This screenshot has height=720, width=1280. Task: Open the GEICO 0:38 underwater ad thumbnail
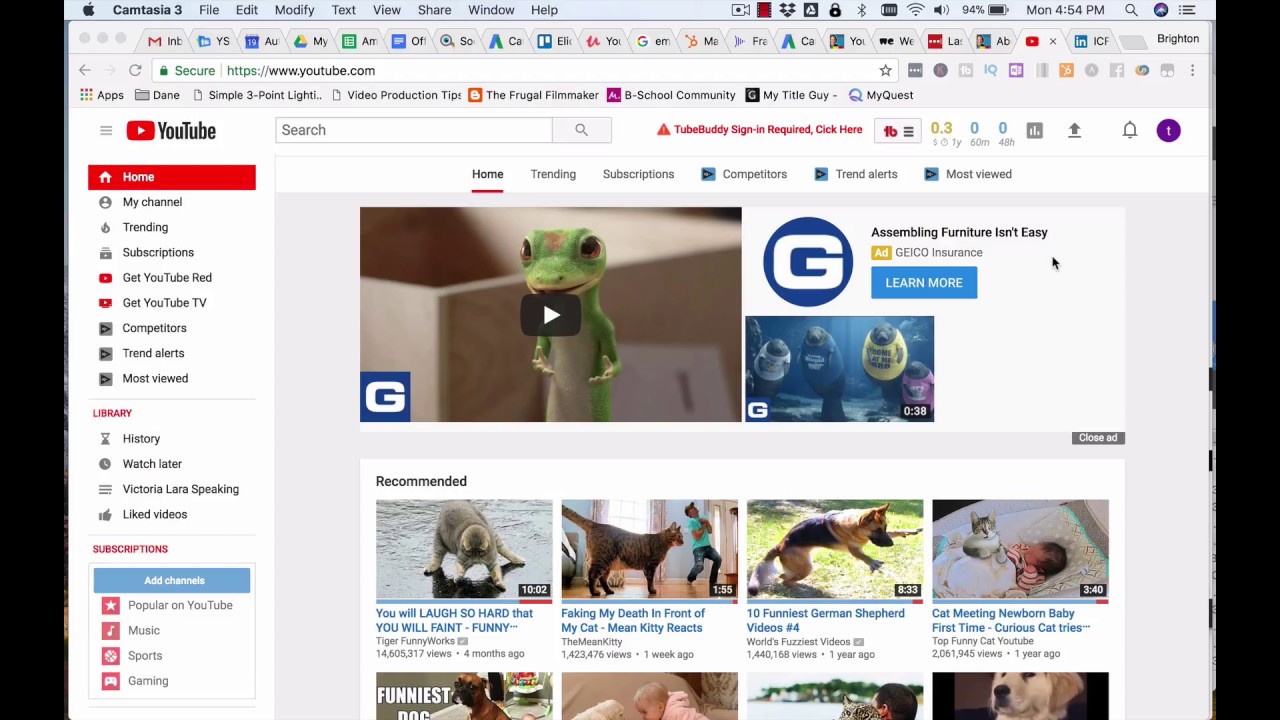[x=839, y=369]
